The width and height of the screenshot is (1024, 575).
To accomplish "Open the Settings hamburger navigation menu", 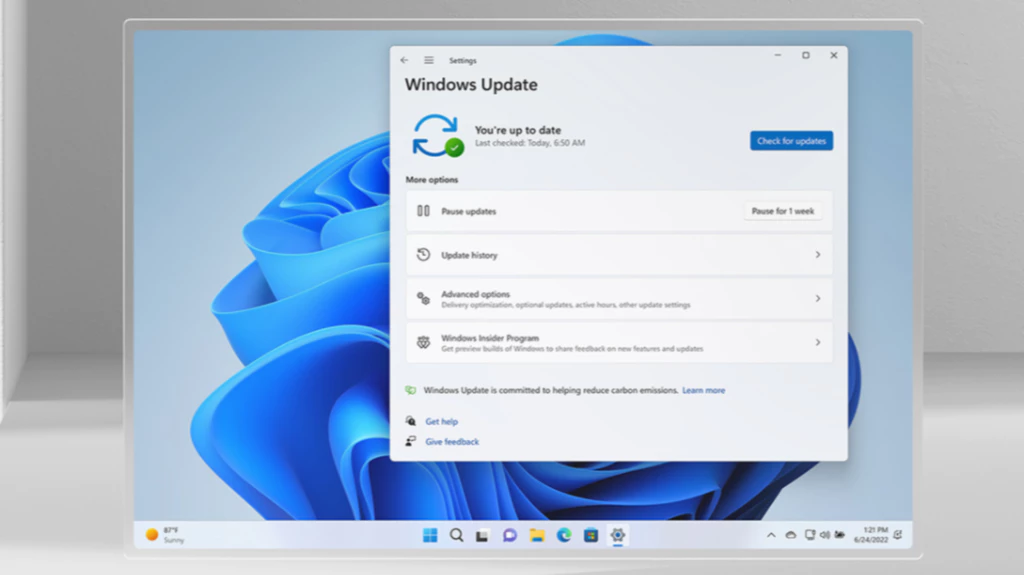I will pos(428,60).
